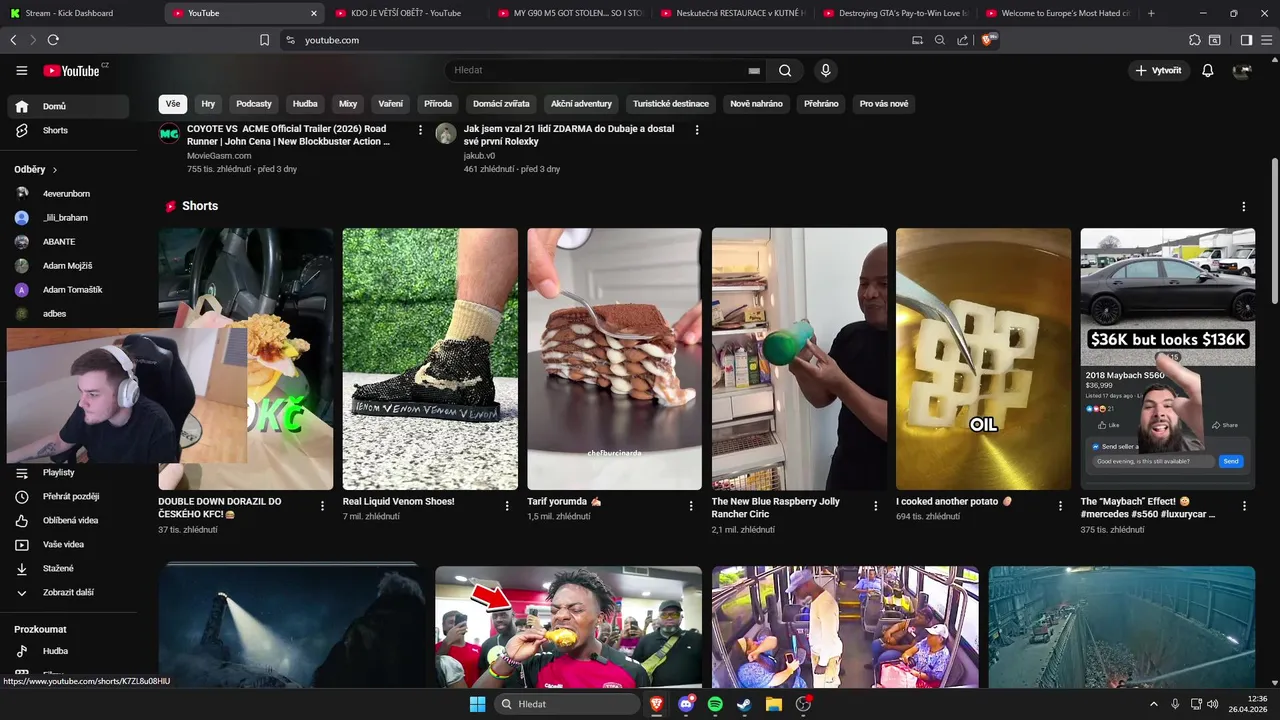
Task: Switch to Neskutečná RESTAURACE tab
Action: click(x=732, y=13)
